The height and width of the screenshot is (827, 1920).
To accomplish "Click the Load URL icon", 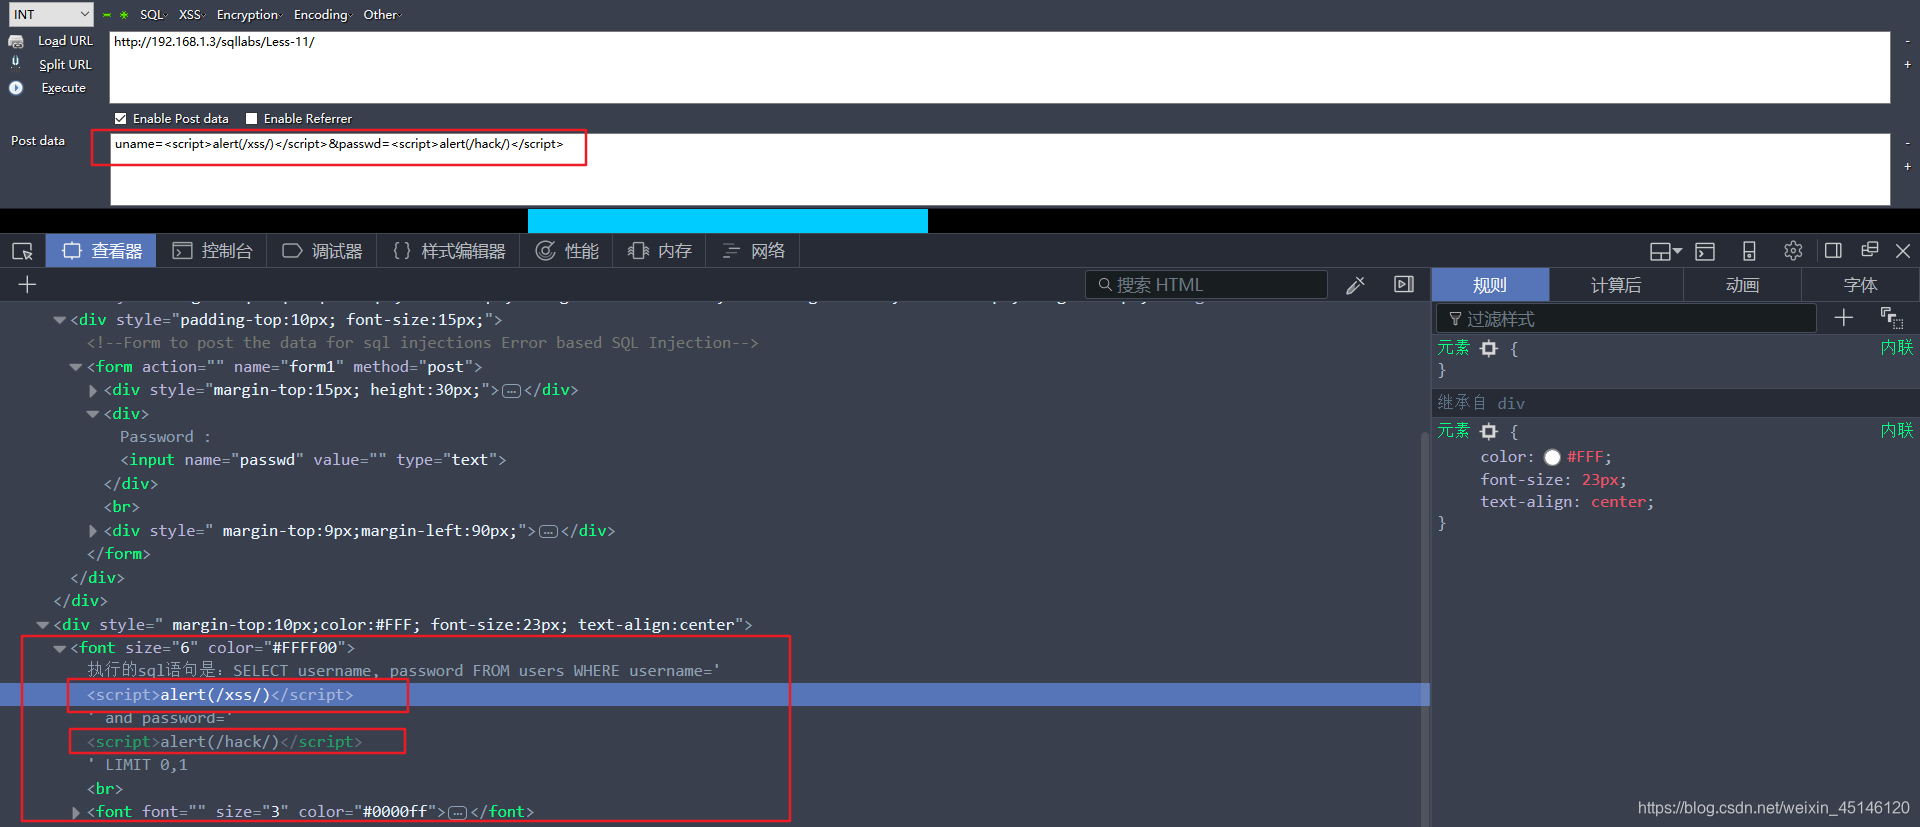I will 16,41.
